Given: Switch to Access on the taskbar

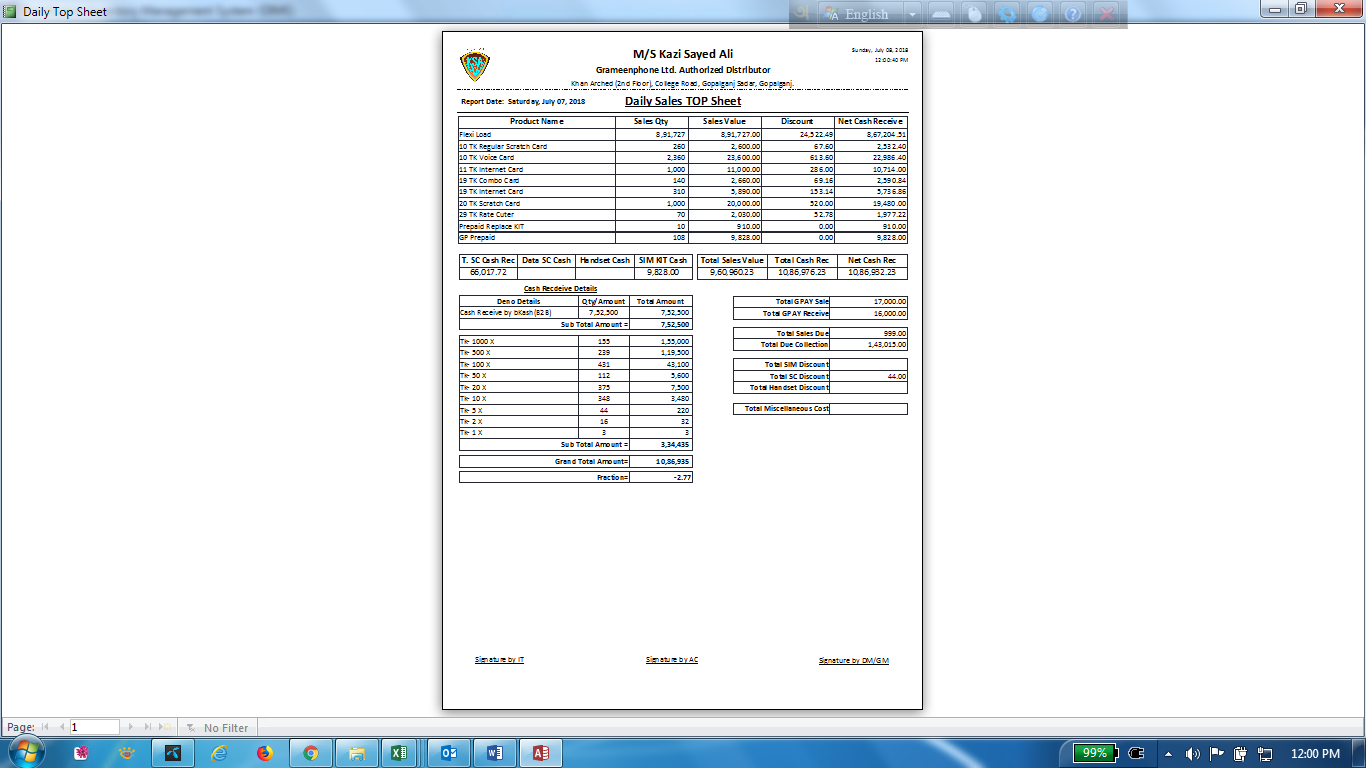Looking at the screenshot, I should point(541,753).
